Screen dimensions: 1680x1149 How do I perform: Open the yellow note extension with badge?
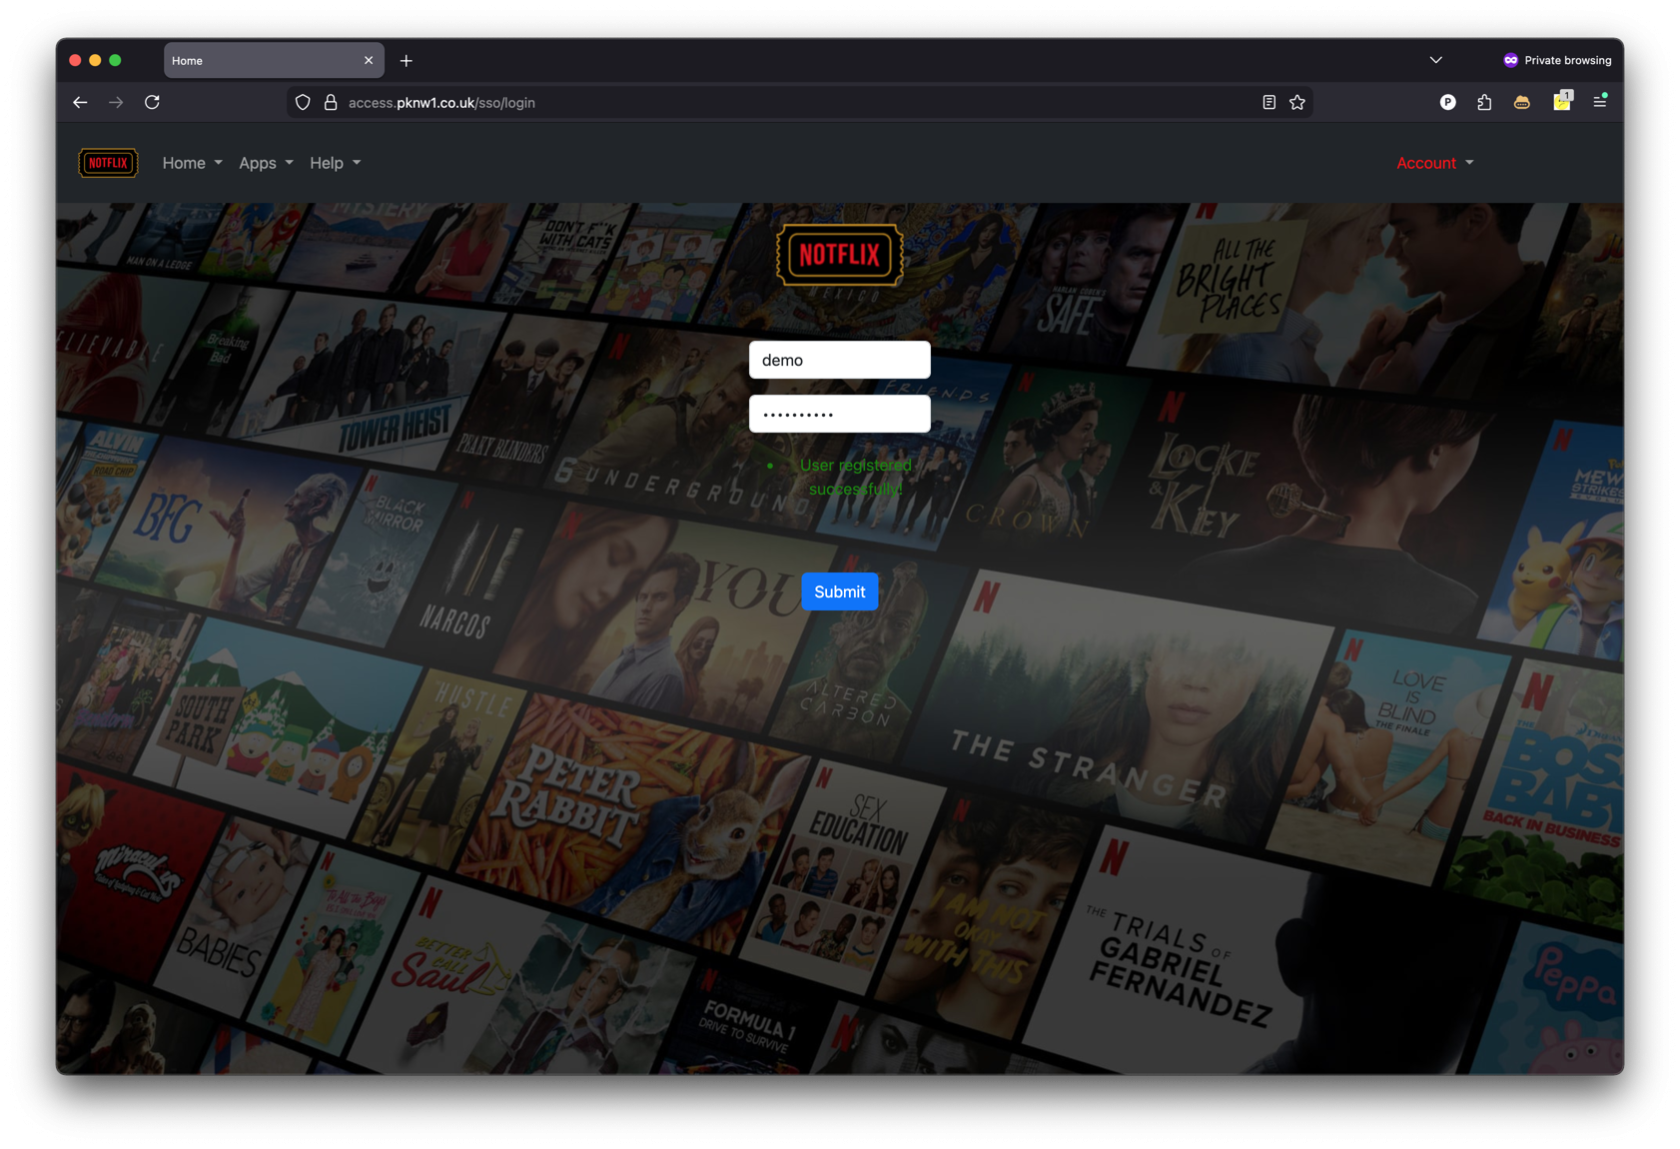[1561, 101]
